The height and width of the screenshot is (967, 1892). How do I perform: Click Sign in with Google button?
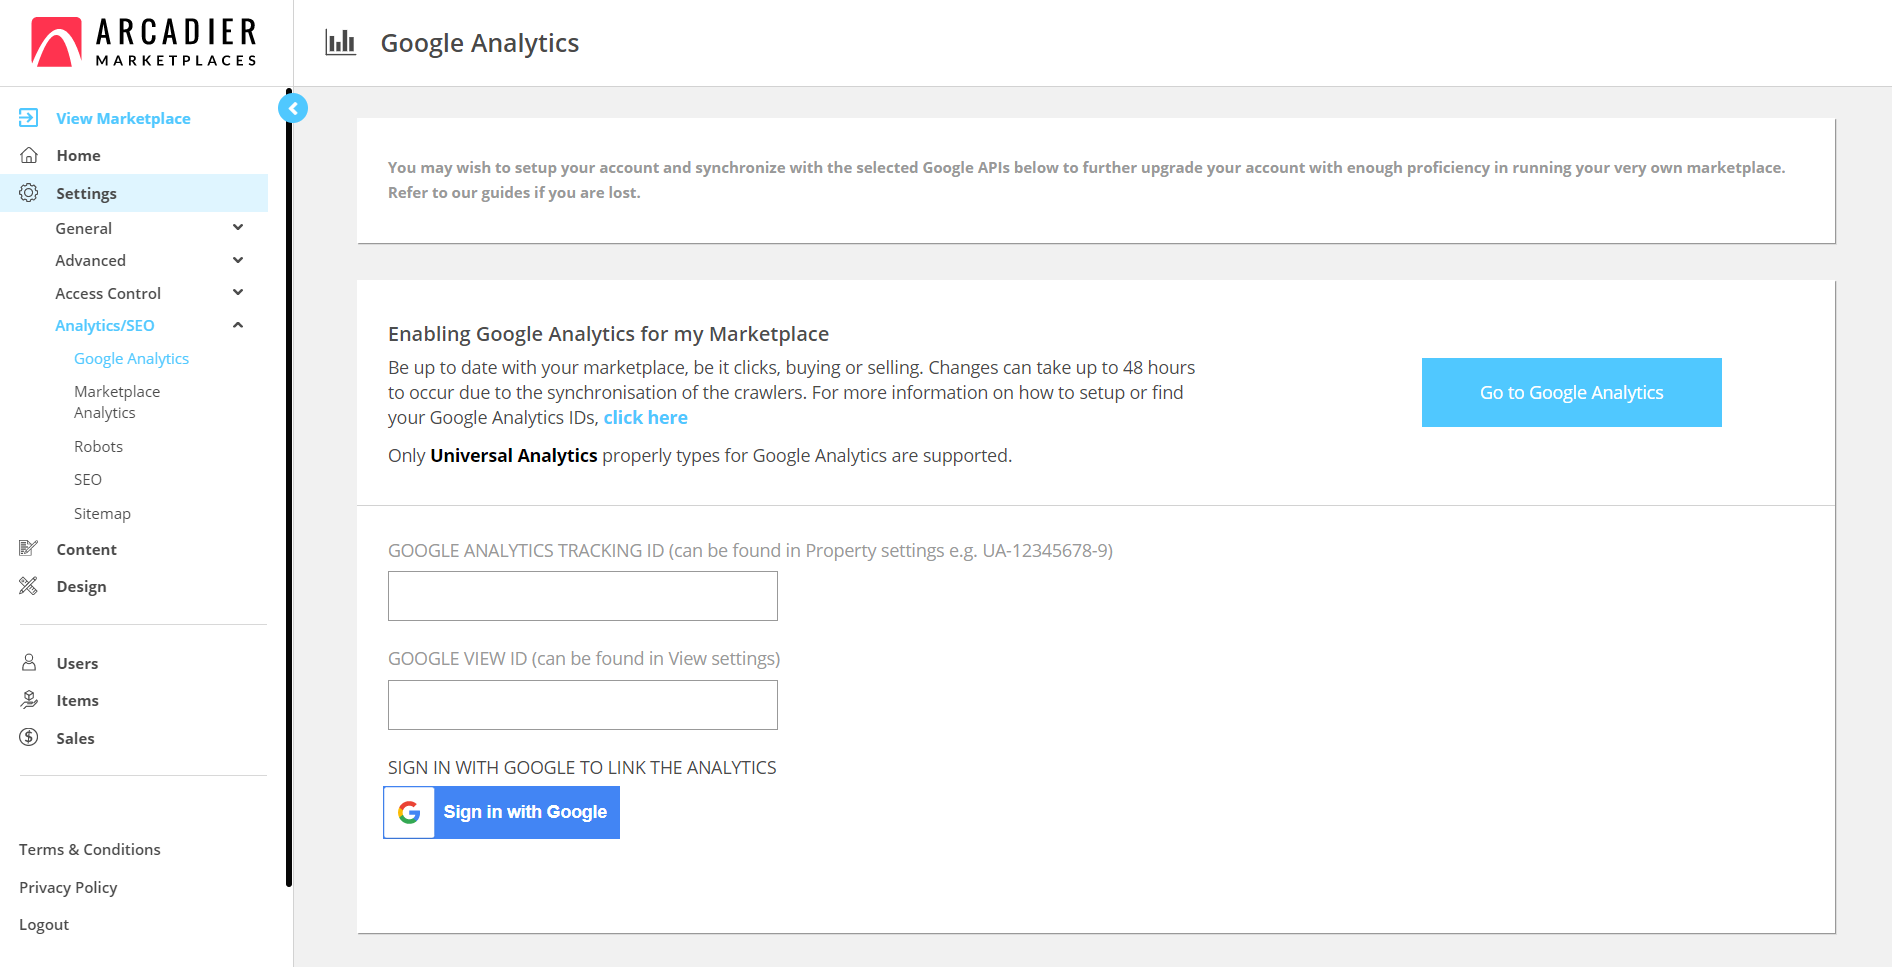point(502,812)
